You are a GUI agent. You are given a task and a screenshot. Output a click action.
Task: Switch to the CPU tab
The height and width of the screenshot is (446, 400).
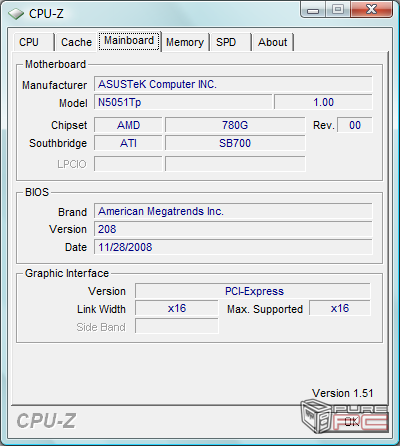click(x=33, y=42)
